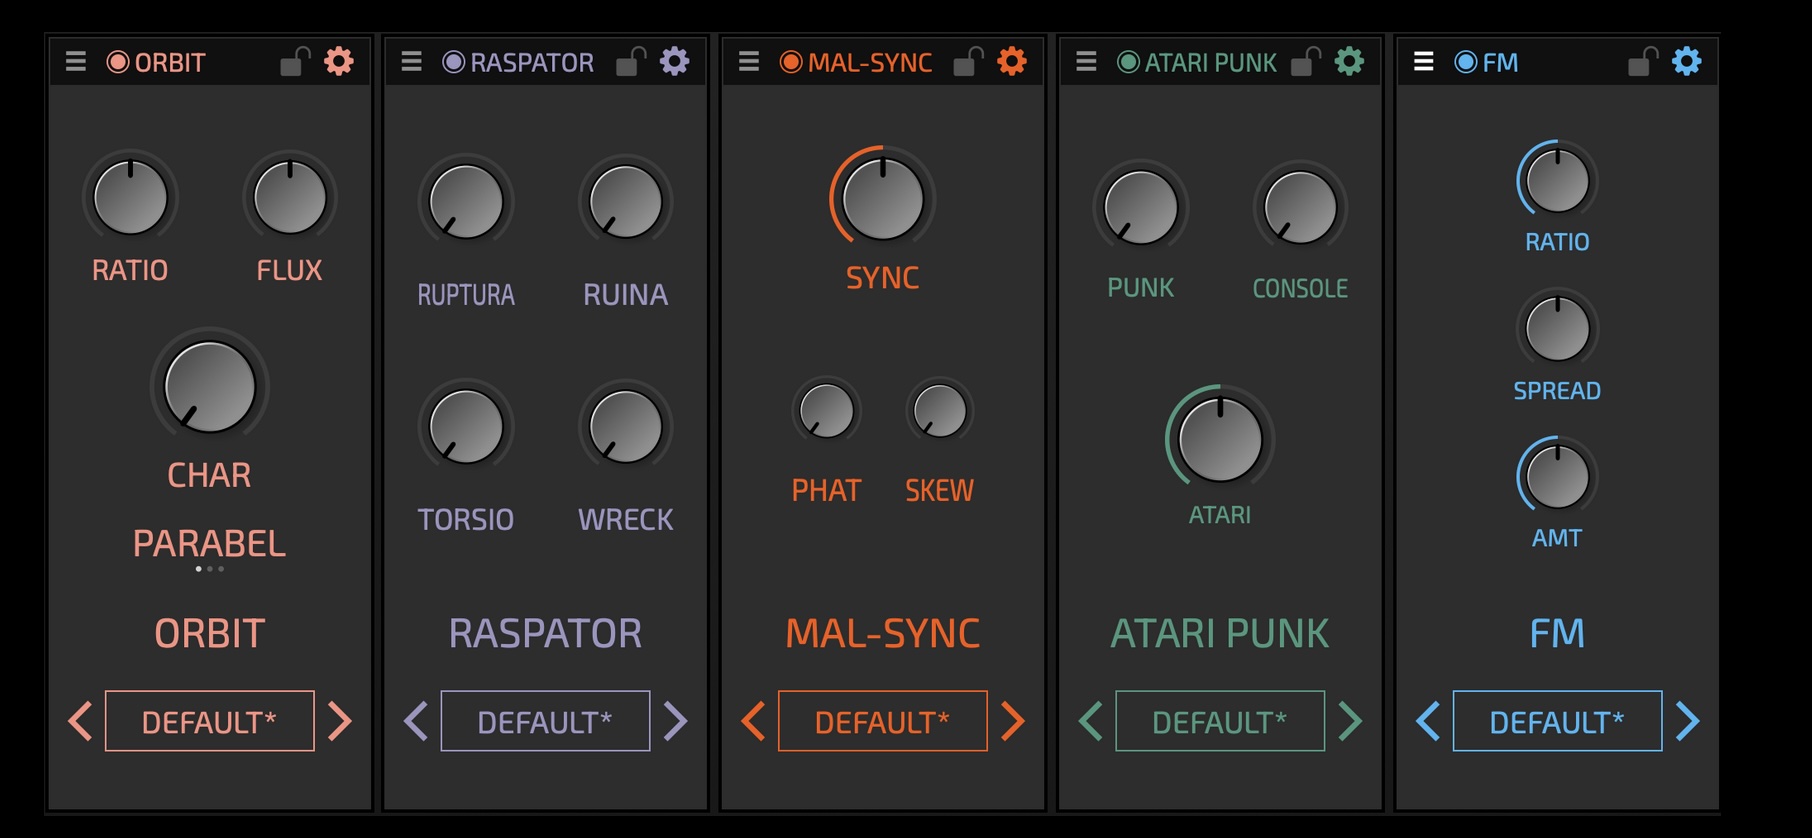Click the RUPTURA knob
Viewport: 1812px width, 838px height.
(x=466, y=202)
